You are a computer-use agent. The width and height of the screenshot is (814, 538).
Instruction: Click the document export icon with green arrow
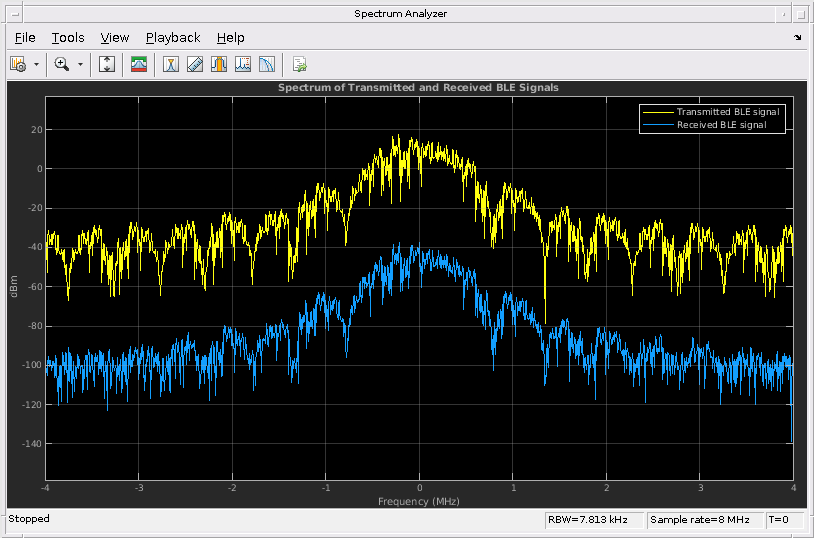tap(299, 64)
